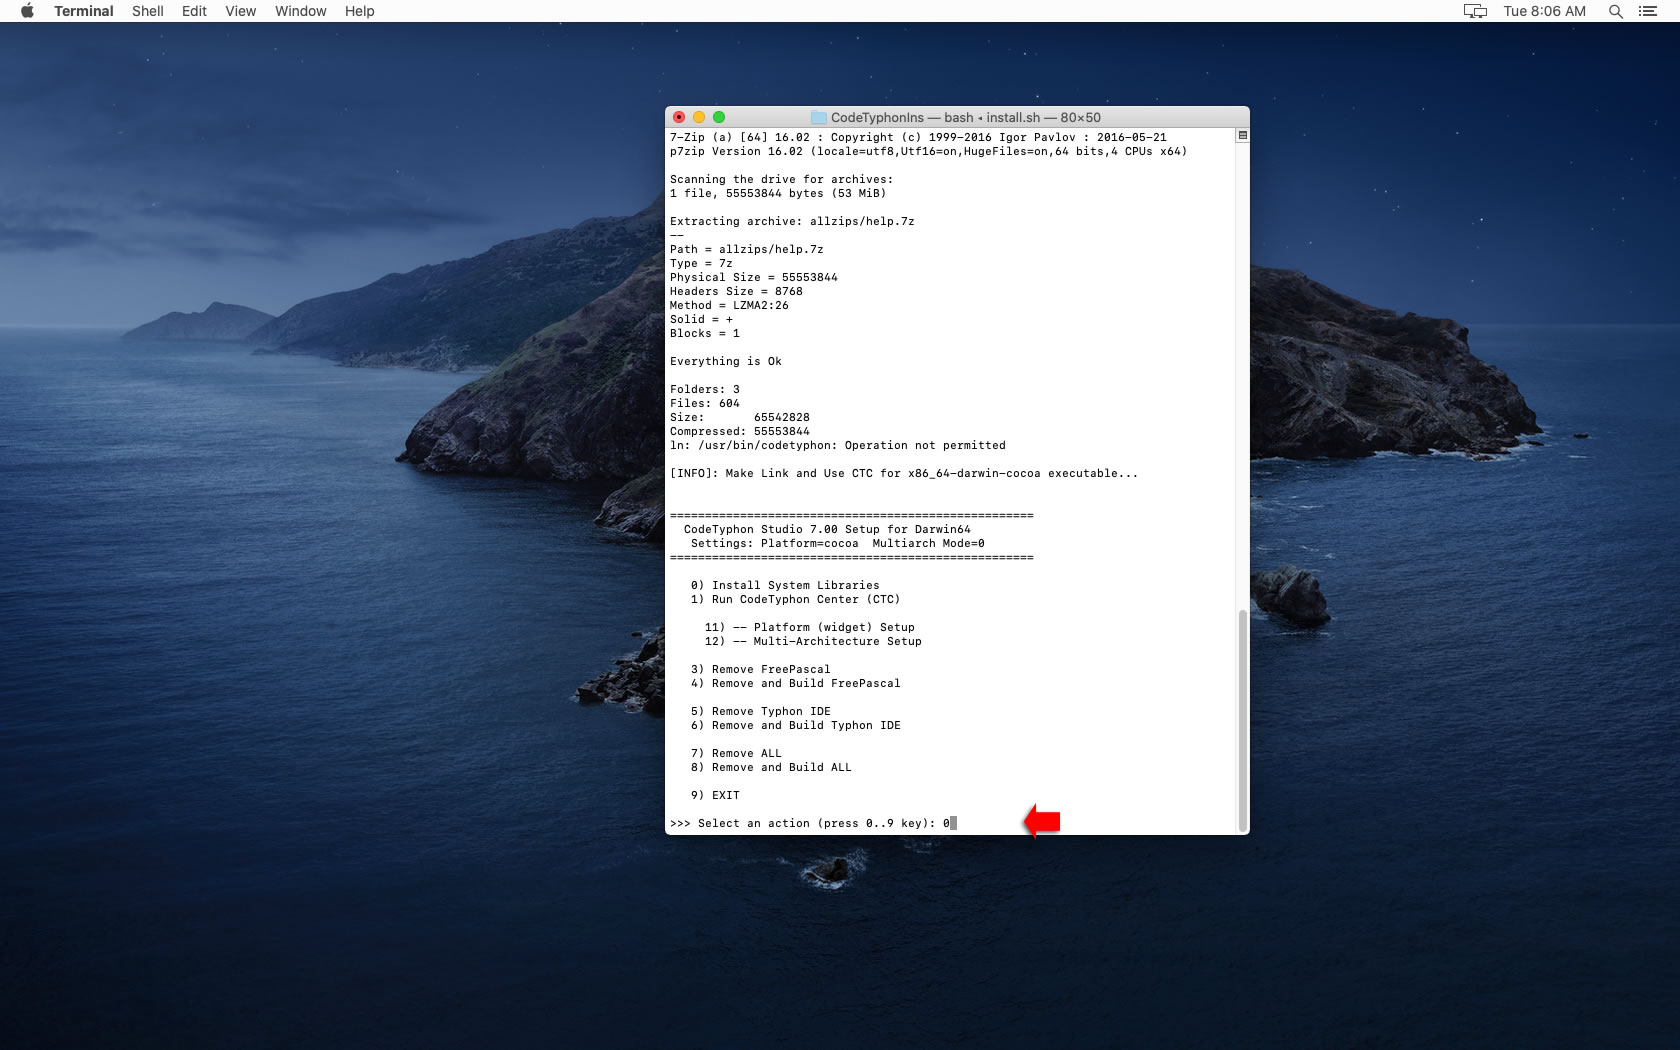Click the '6) Remove and Build Typhon IDE' line
This screenshot has height=1050, width=1680.
click(795, 725)
